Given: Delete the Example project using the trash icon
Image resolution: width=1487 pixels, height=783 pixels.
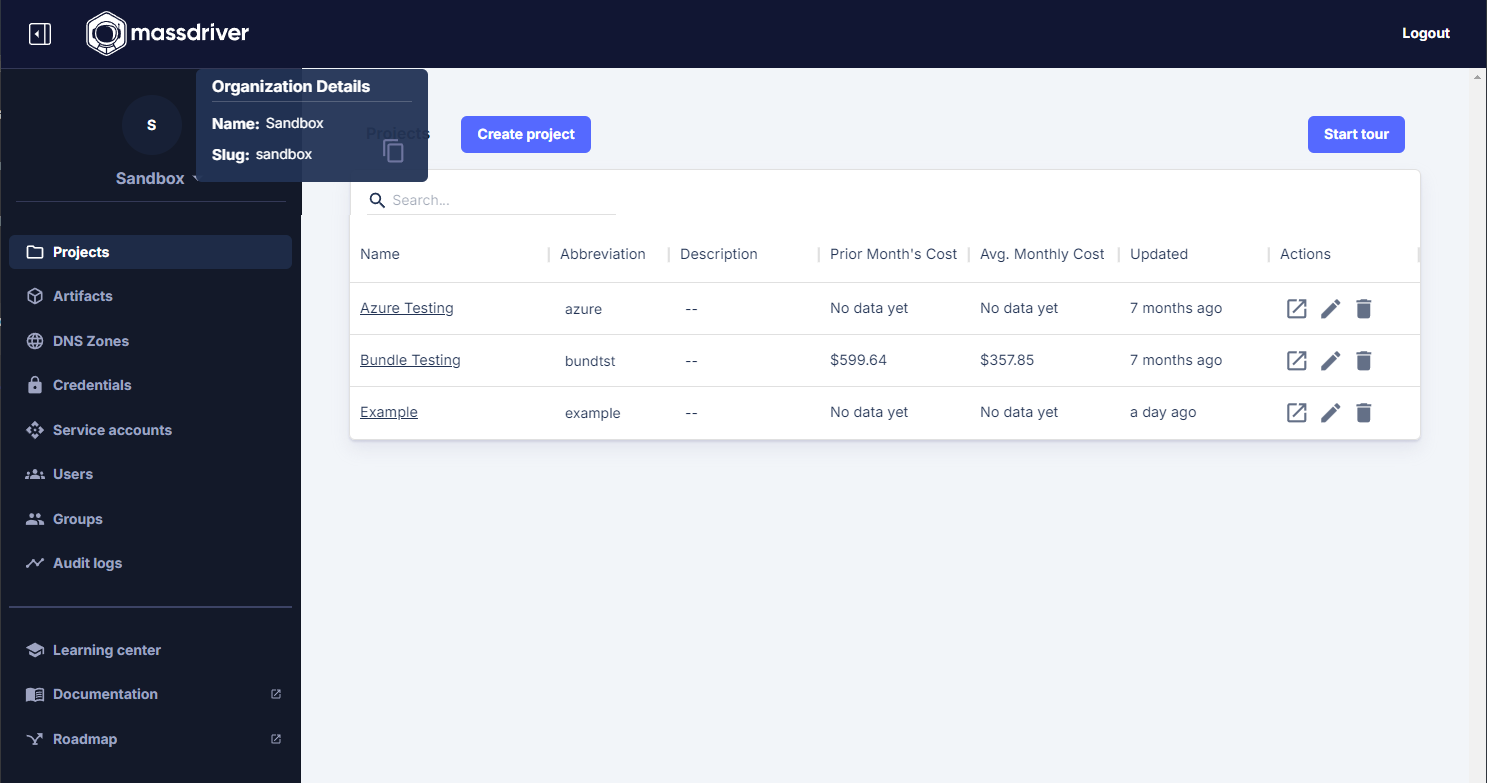Looking at the screenshot, I should [x=1363, y=412].
